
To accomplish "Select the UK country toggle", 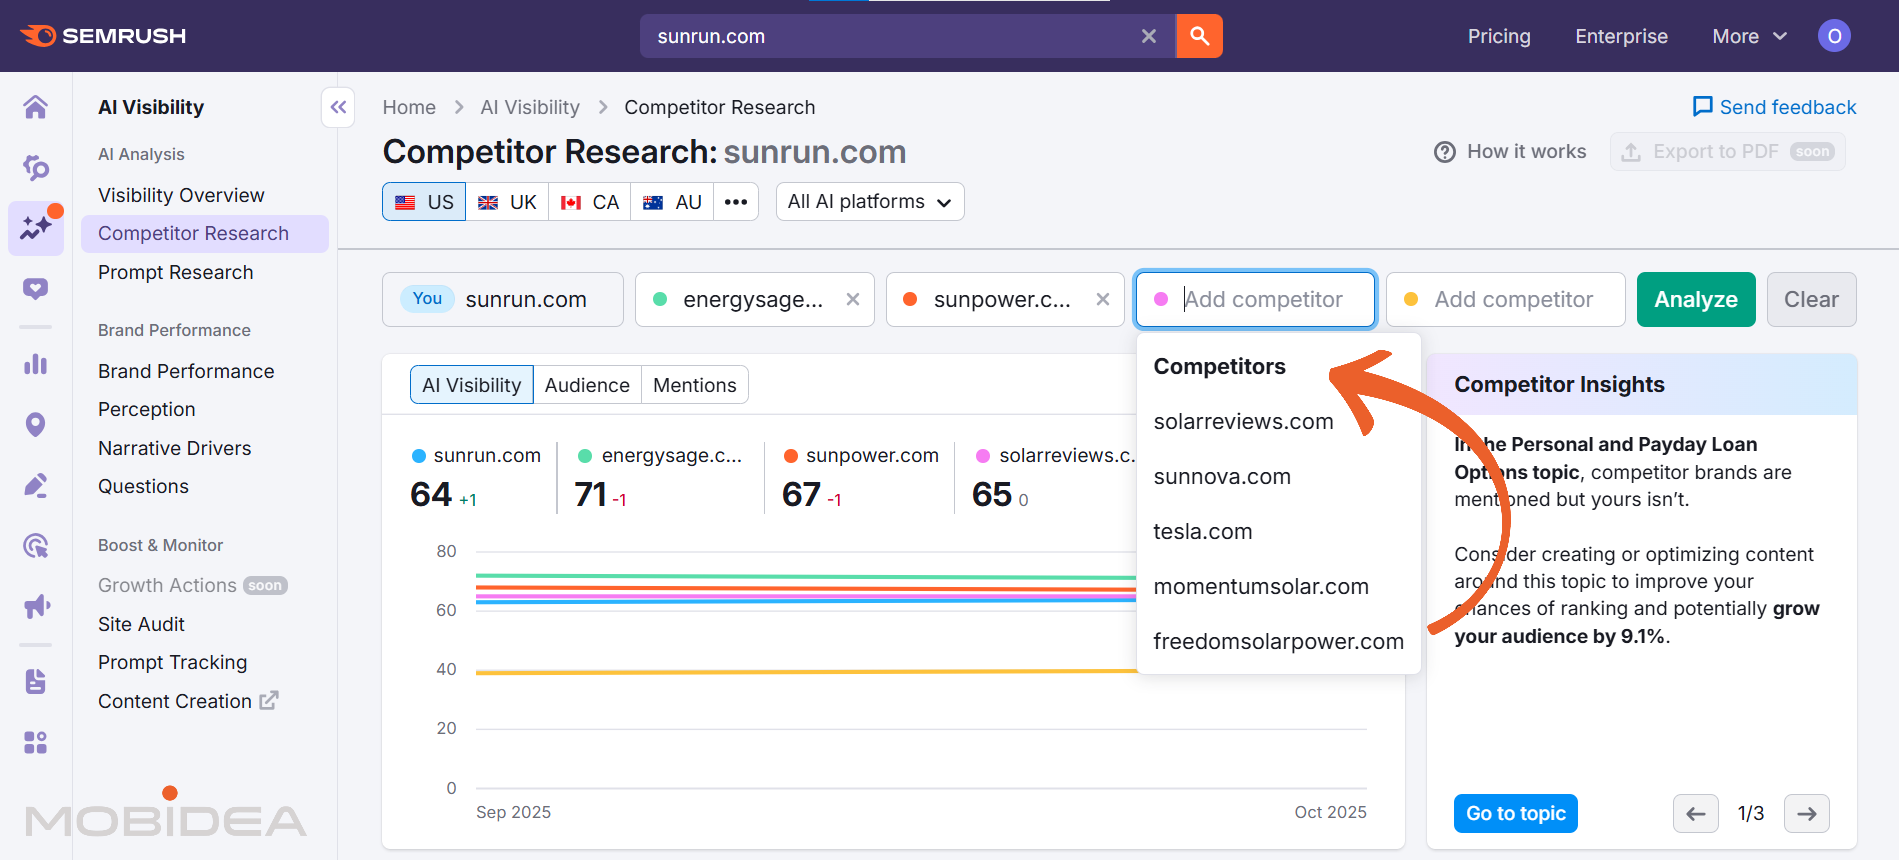I will (507, 202).
